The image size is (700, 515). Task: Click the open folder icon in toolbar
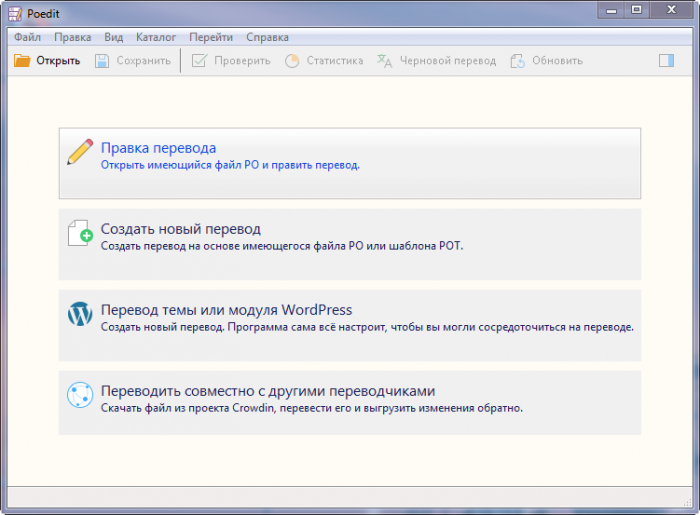pyautogui.click(x=22, y=61)
